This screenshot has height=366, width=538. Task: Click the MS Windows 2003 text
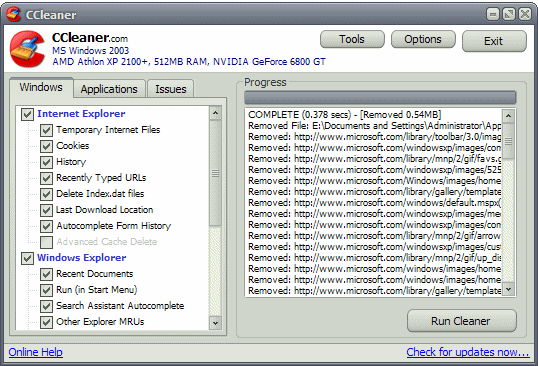tap(91, 51)
